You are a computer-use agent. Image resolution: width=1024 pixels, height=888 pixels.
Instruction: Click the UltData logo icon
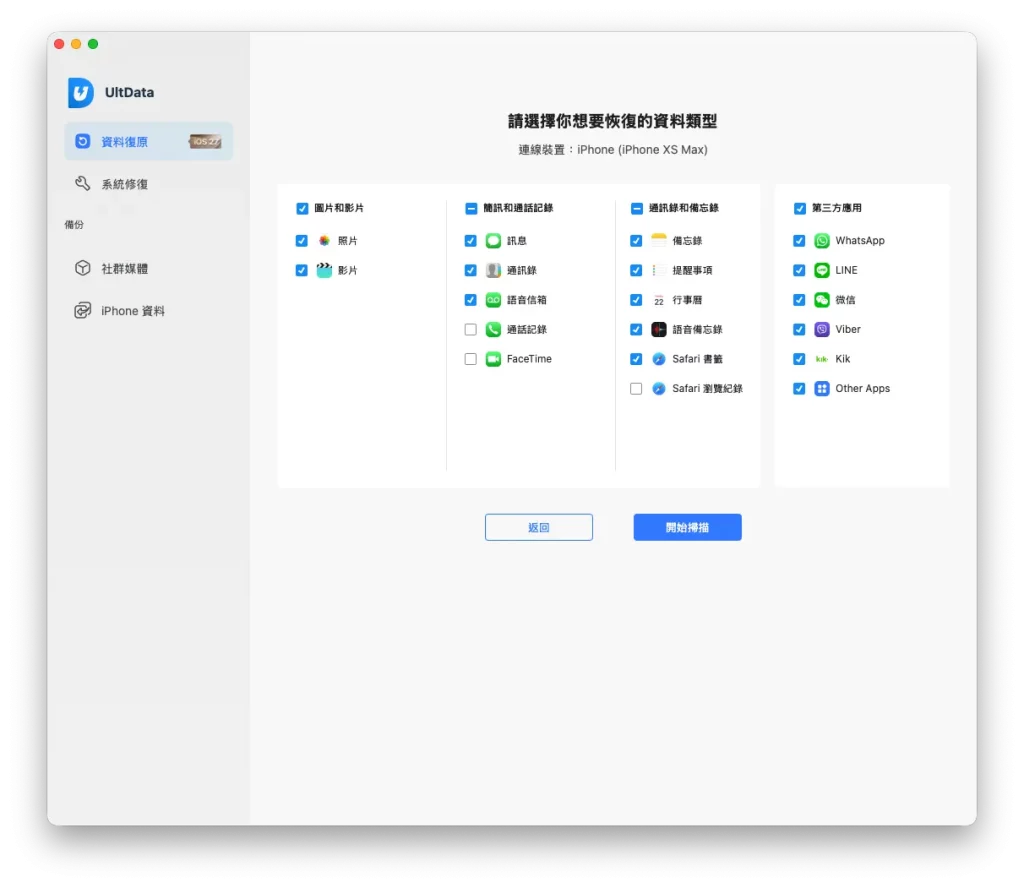81,92
